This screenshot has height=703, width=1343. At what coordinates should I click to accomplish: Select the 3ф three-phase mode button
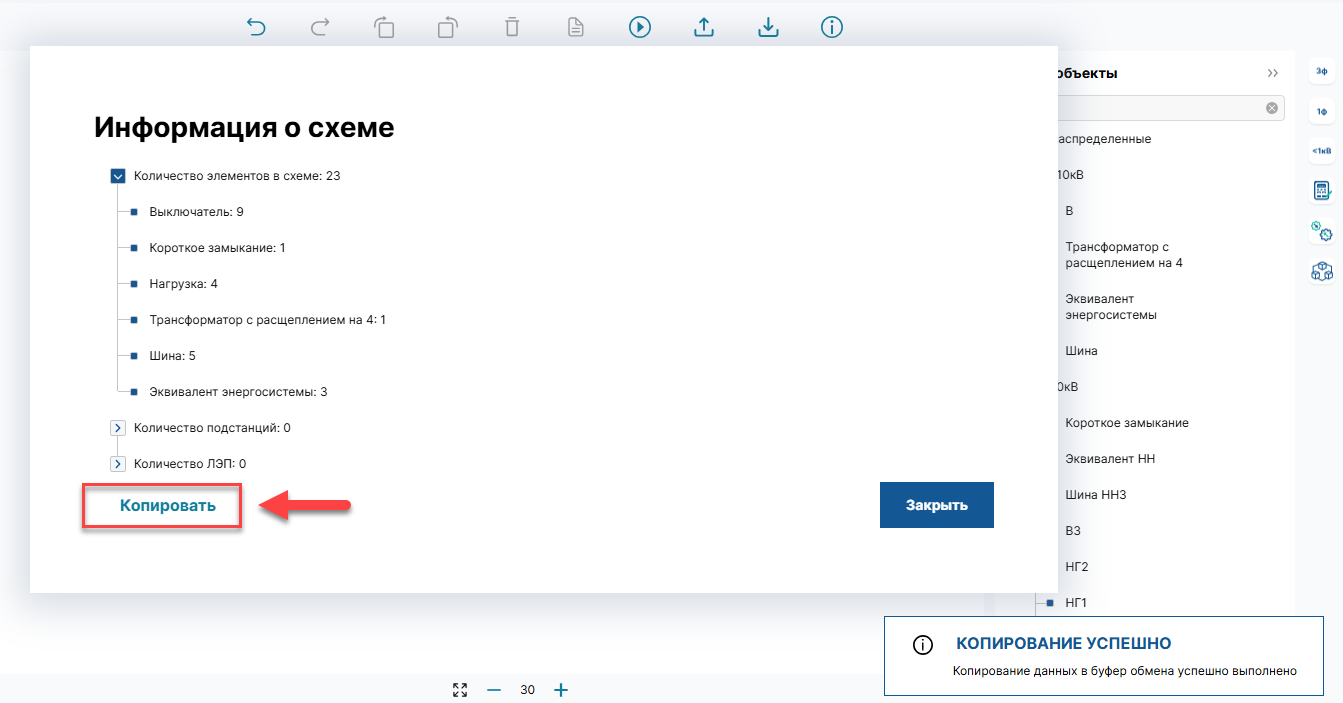1322,71
